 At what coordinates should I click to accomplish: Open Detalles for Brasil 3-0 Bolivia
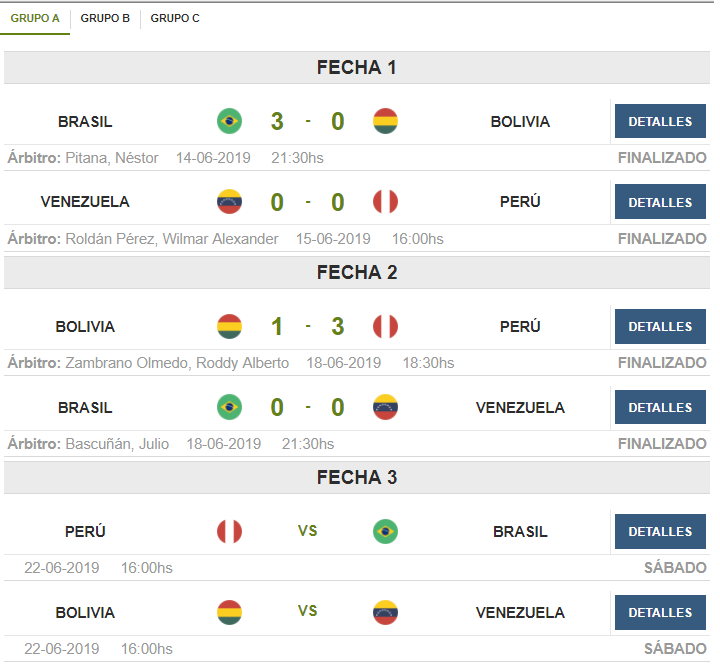tap(660, 121)
